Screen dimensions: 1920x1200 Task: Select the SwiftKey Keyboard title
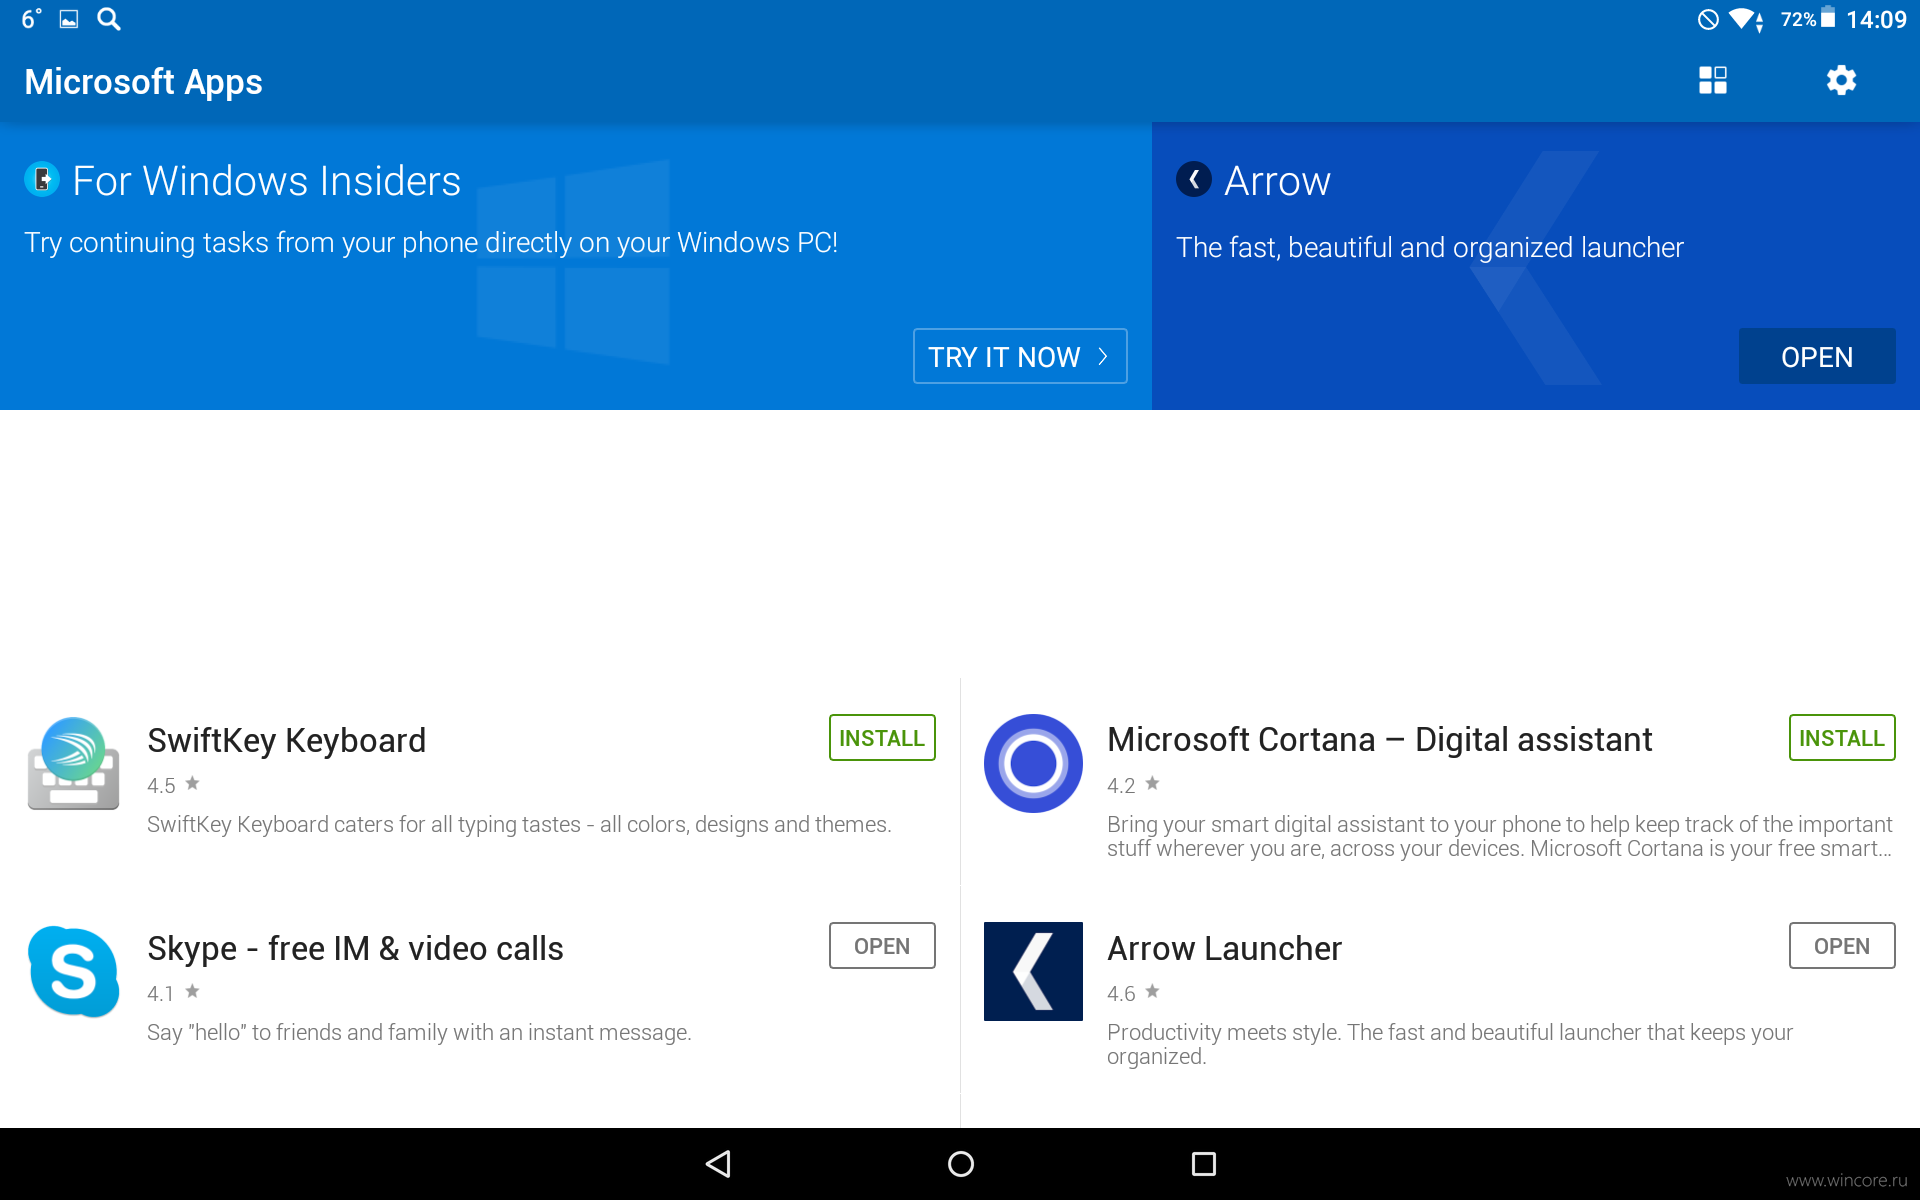tap(286, 741)
